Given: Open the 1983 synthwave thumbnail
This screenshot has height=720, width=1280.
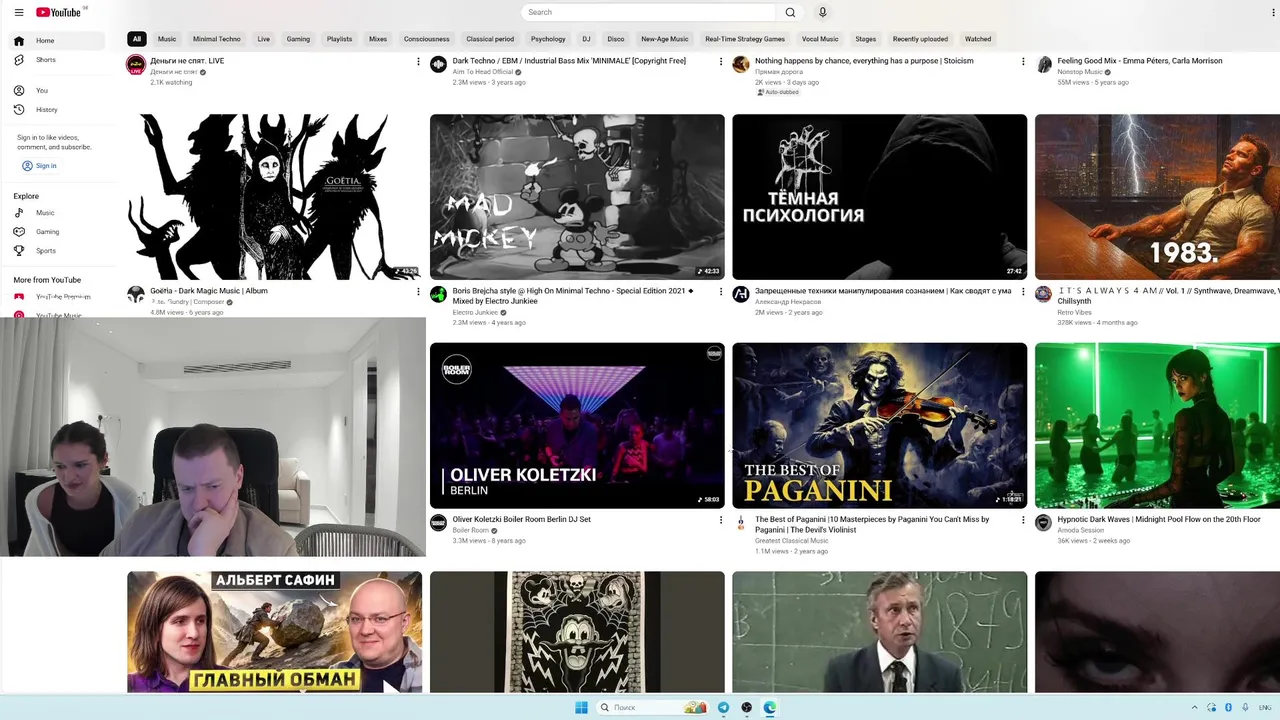Looking at the screenshot, I should pyautogui.click(x=1157, y=197).
